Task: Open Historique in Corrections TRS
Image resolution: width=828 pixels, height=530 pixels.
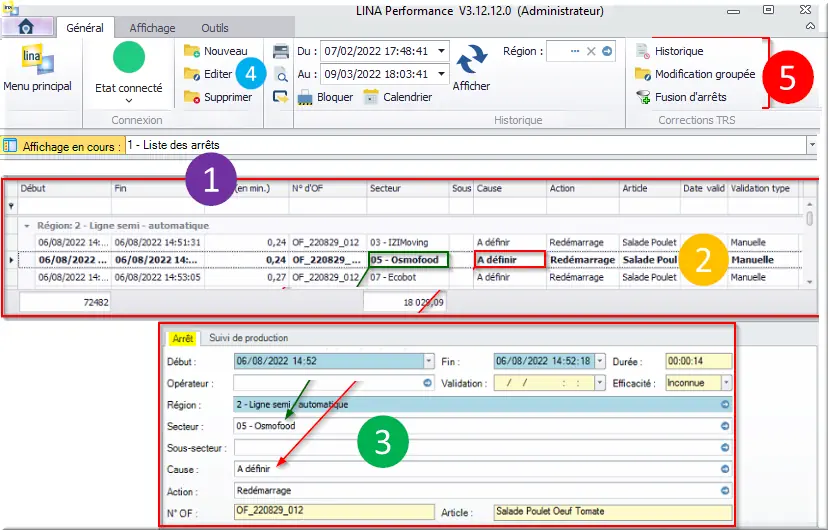Action: 669,51
